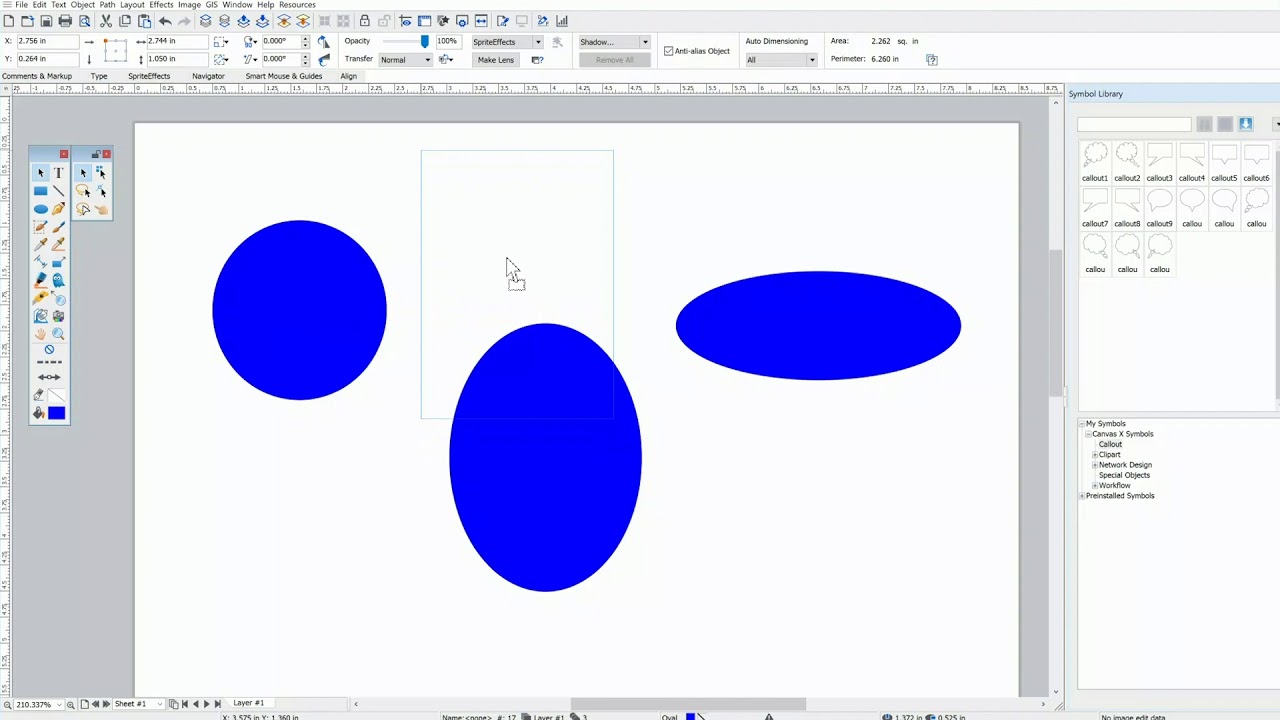Select the Layer #1 tab at the bottom
This screenshot has height=720, width=1280.
click(x=248, y=703)
